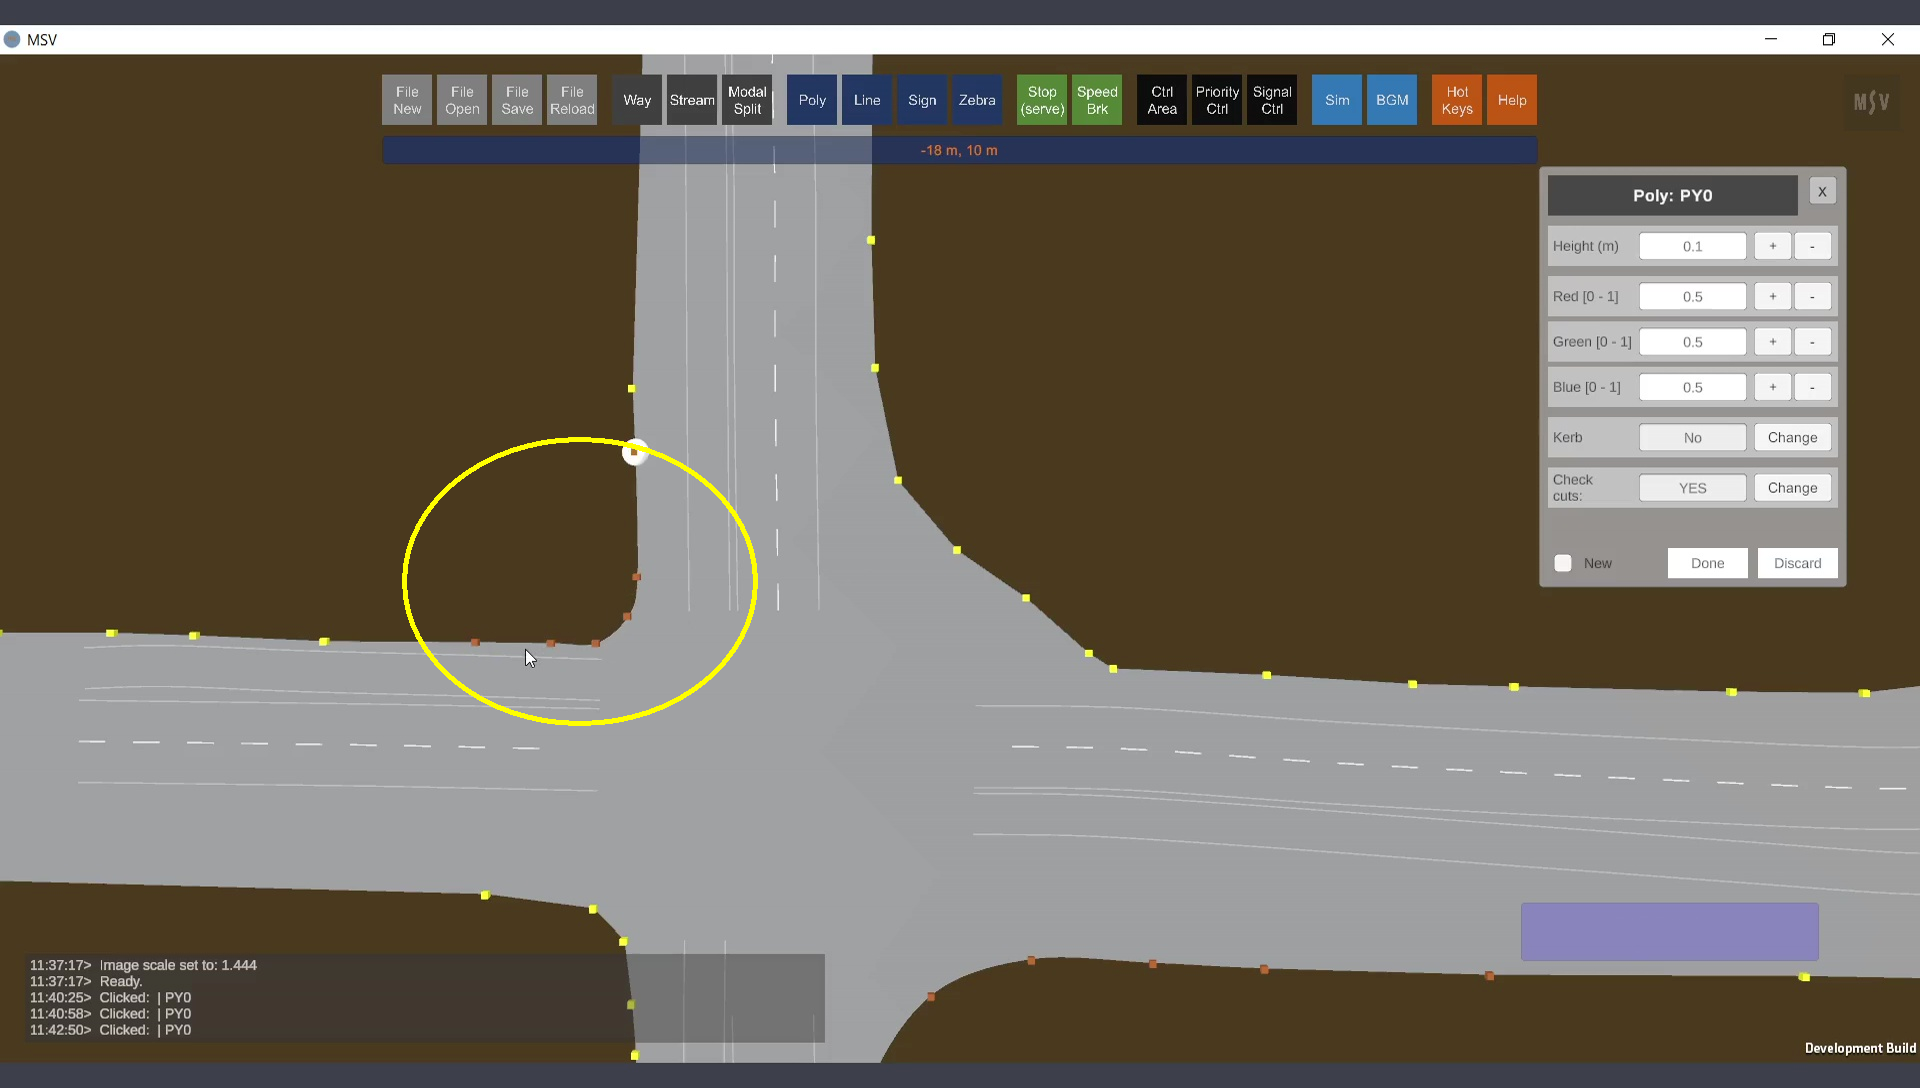This screenshot has width=1920, height=1088.
Task: Increase Blue value with plus button
Action: tap(1772, 387)
